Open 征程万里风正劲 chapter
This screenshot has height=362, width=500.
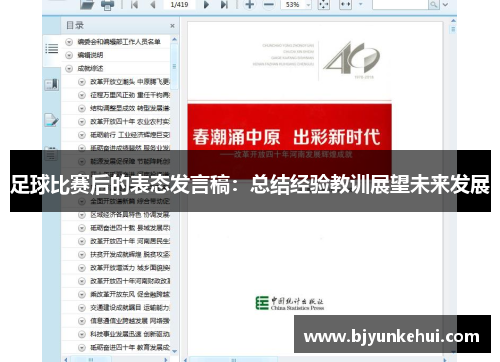click(x=130, y=95)
